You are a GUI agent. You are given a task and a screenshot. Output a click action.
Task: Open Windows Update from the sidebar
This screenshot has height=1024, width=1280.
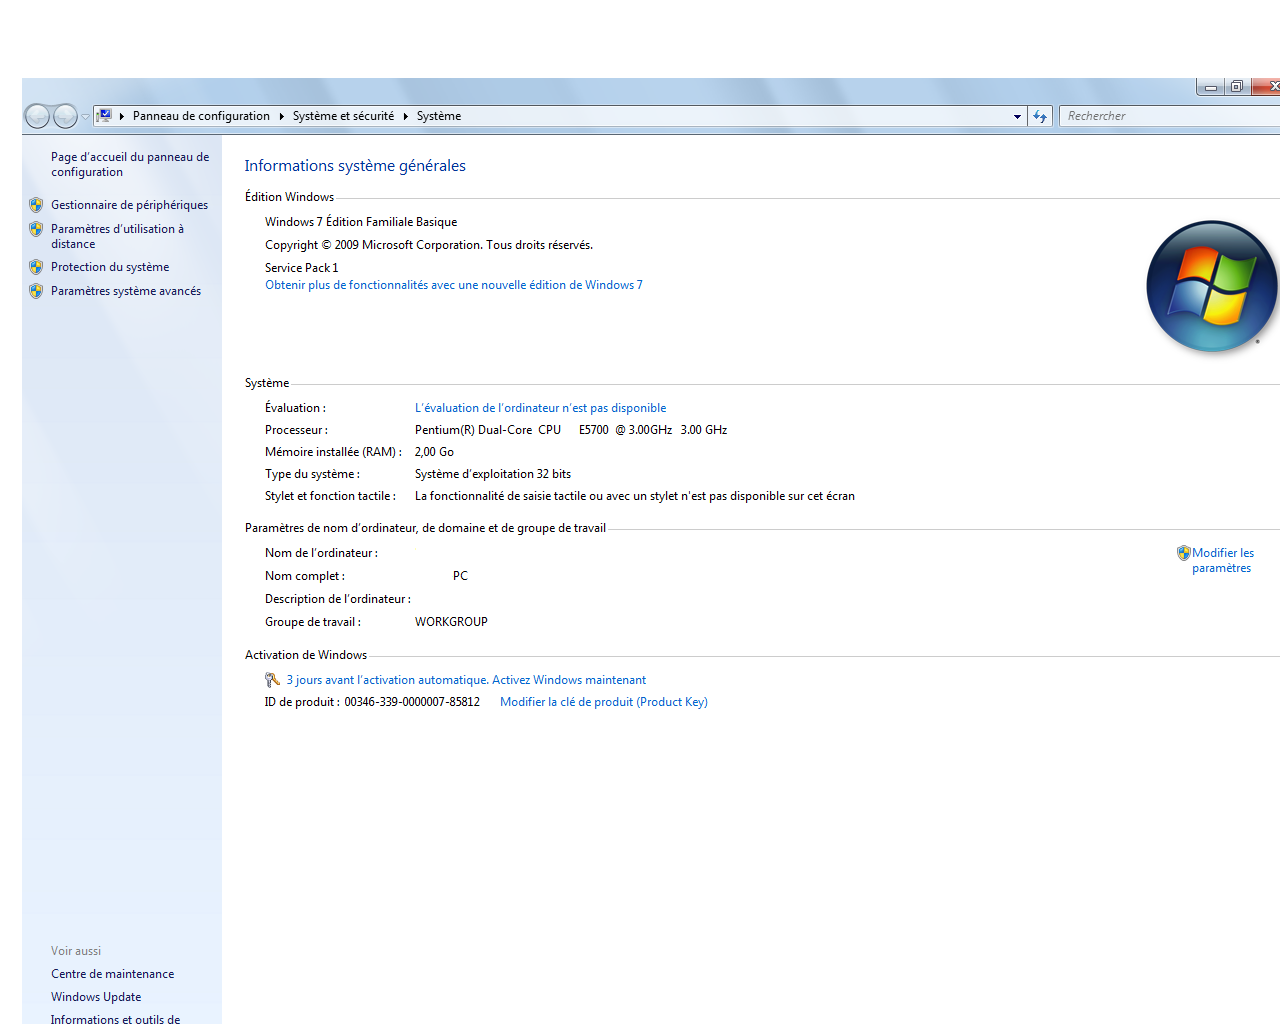pyautogui.click(x=96, y=997)
